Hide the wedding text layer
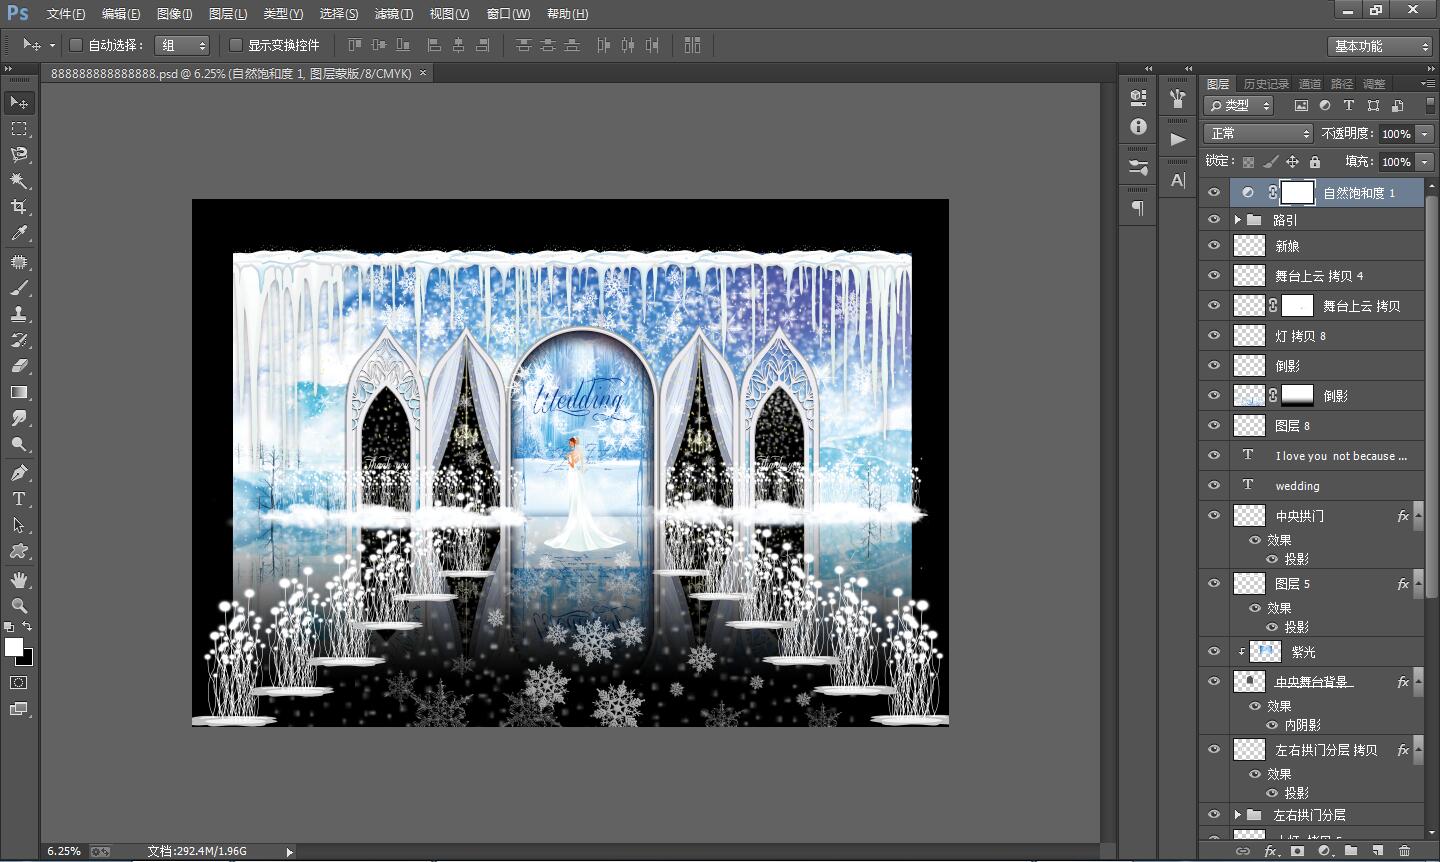 point(1214,485)
